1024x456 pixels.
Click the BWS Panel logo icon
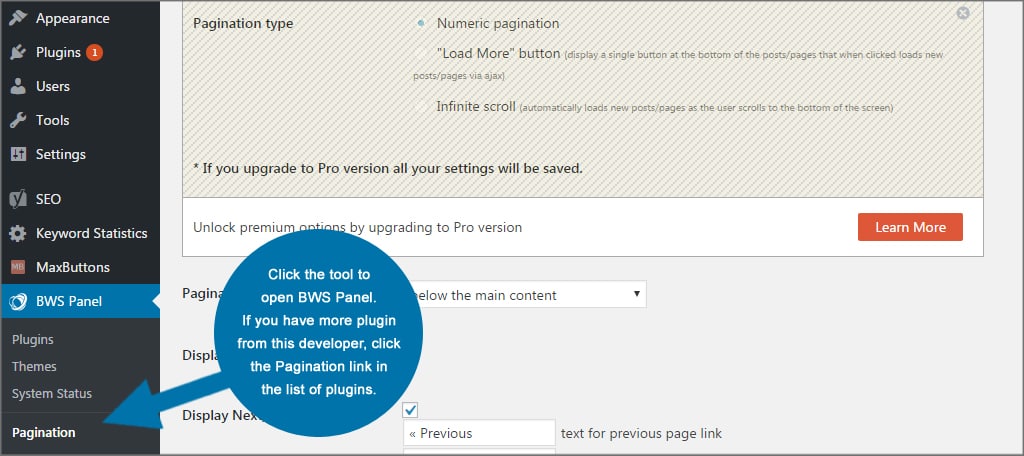coord(18,301)
